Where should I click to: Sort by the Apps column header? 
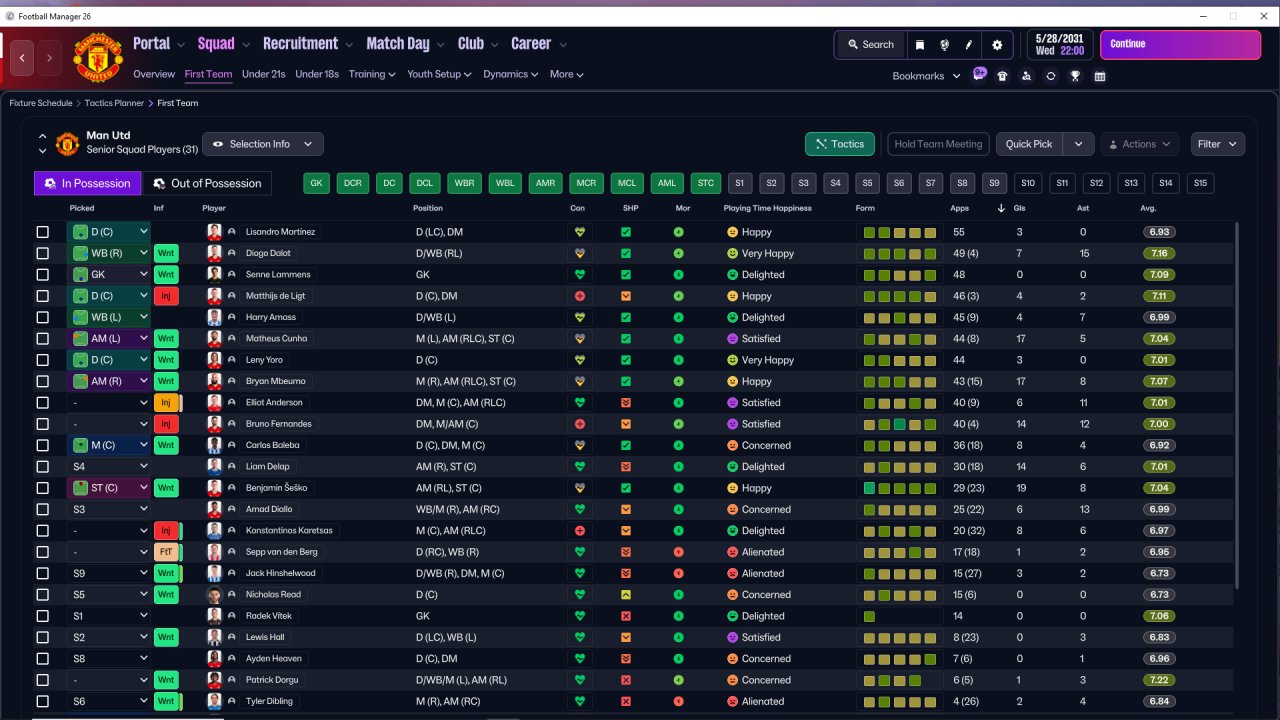[x=959, y=208]
